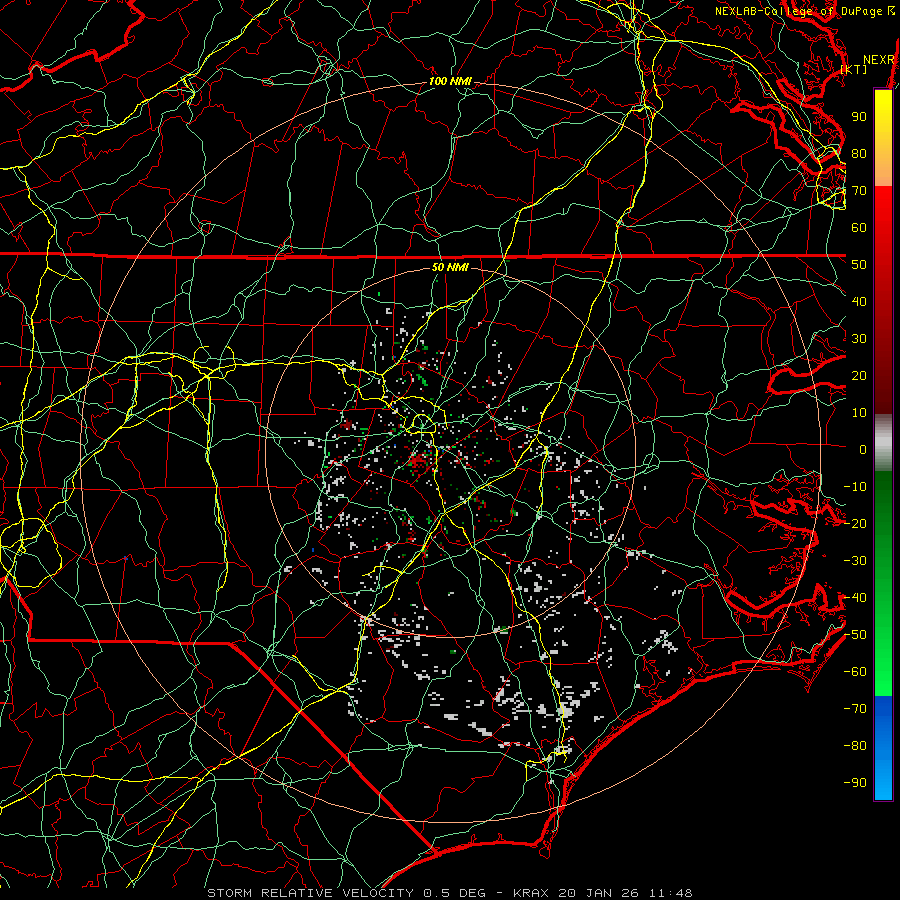Click the blue bottom segment of color bar
The width and height of the screenshot is (900, 900).
click(883, 748)
